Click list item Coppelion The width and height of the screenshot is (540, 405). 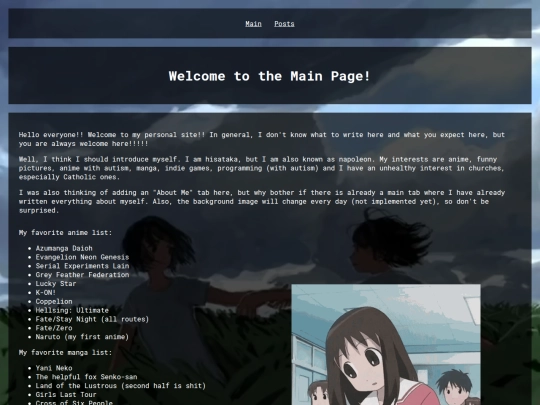point(54,302)
